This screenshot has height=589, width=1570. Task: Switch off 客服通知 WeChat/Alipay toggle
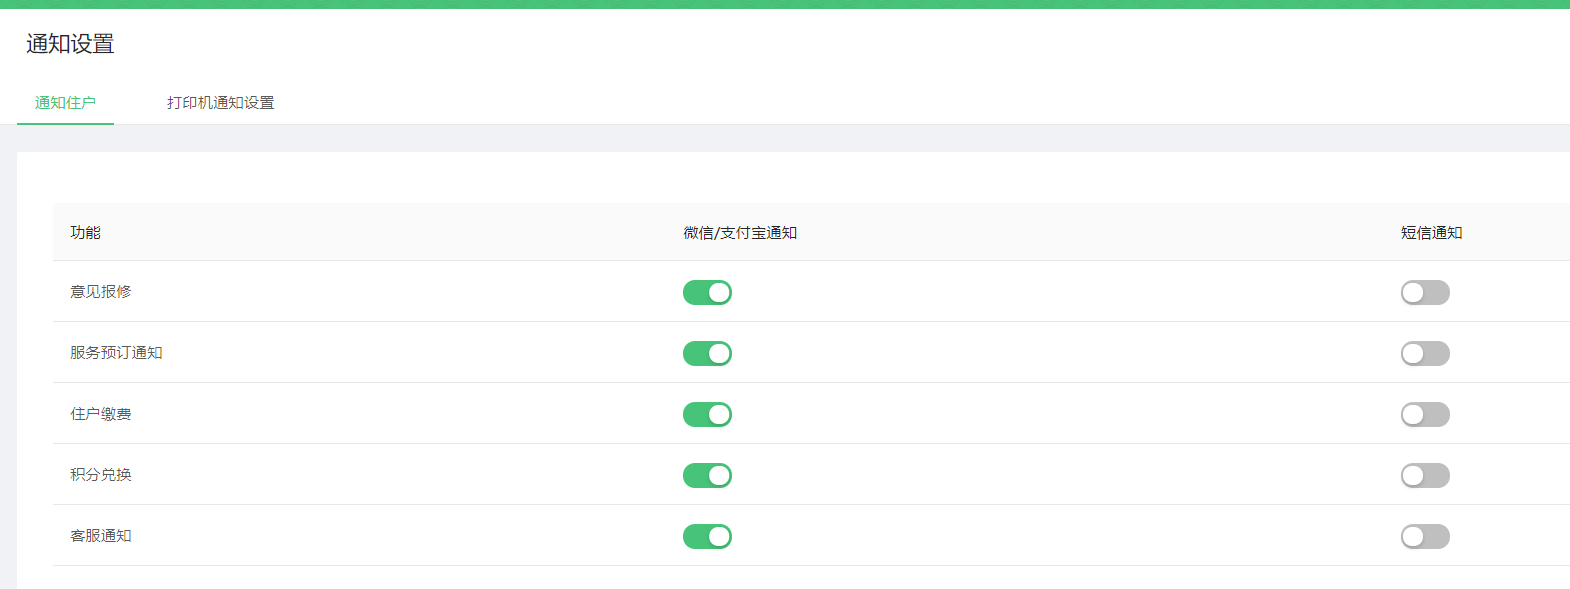[707, 536]
